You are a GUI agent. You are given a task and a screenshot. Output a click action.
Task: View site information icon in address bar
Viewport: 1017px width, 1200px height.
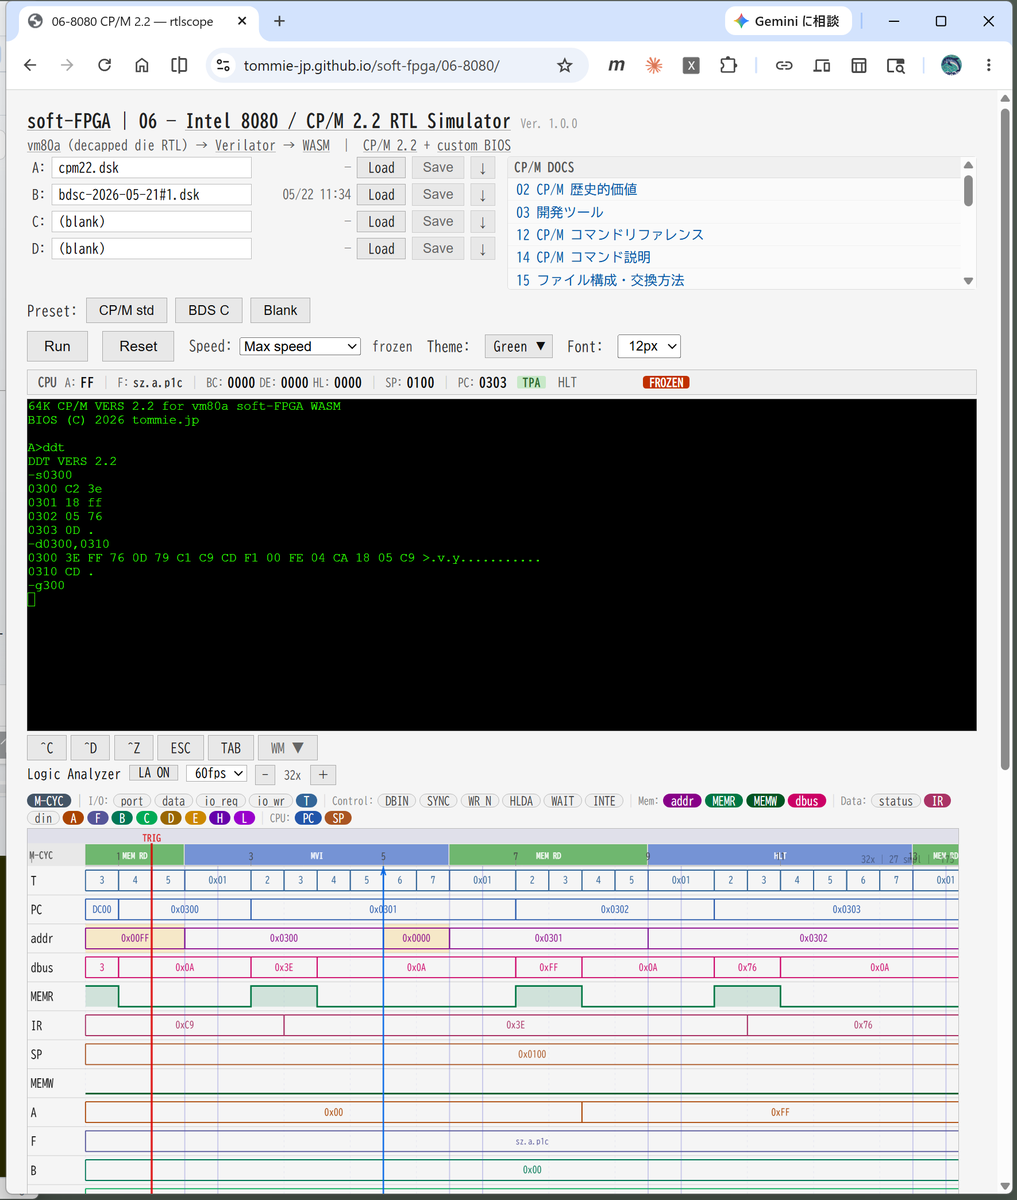point(223,65)
